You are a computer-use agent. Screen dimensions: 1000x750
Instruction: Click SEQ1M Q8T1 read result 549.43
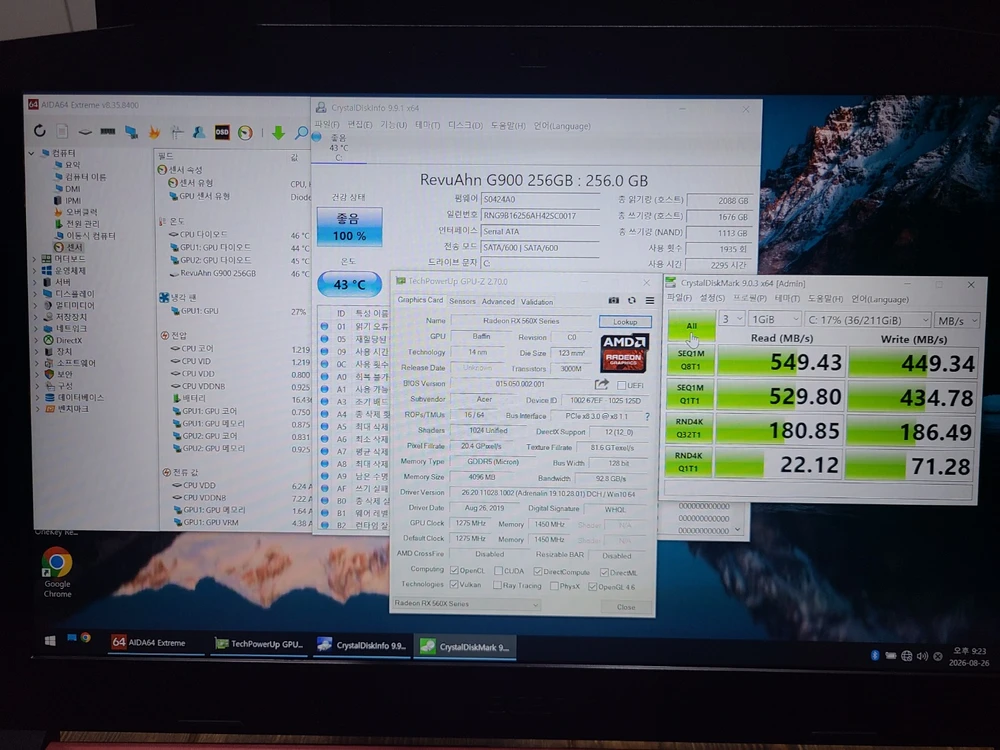(780, 362)
